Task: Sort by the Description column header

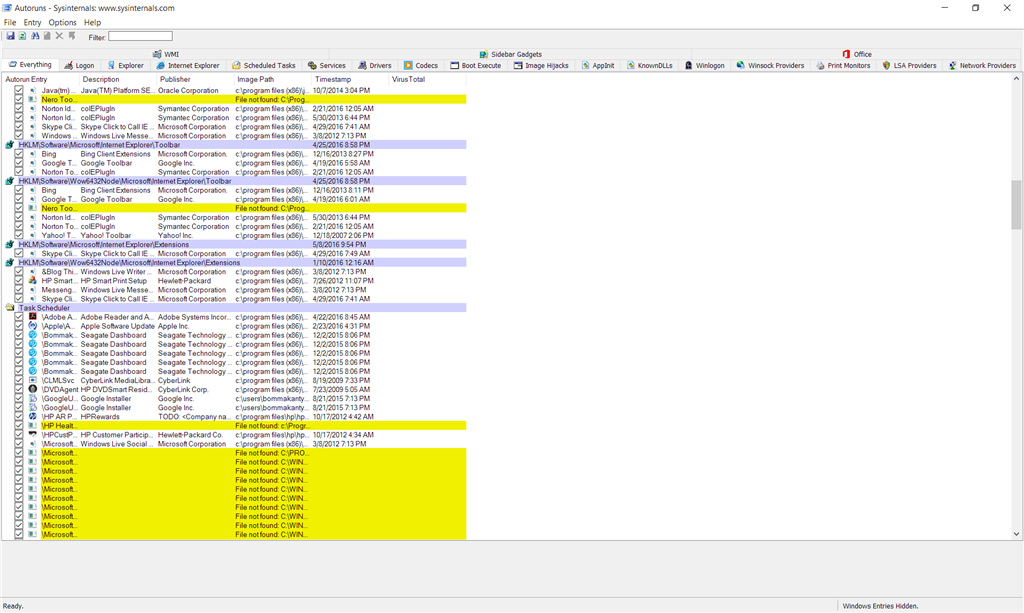Action: point(118,79)
